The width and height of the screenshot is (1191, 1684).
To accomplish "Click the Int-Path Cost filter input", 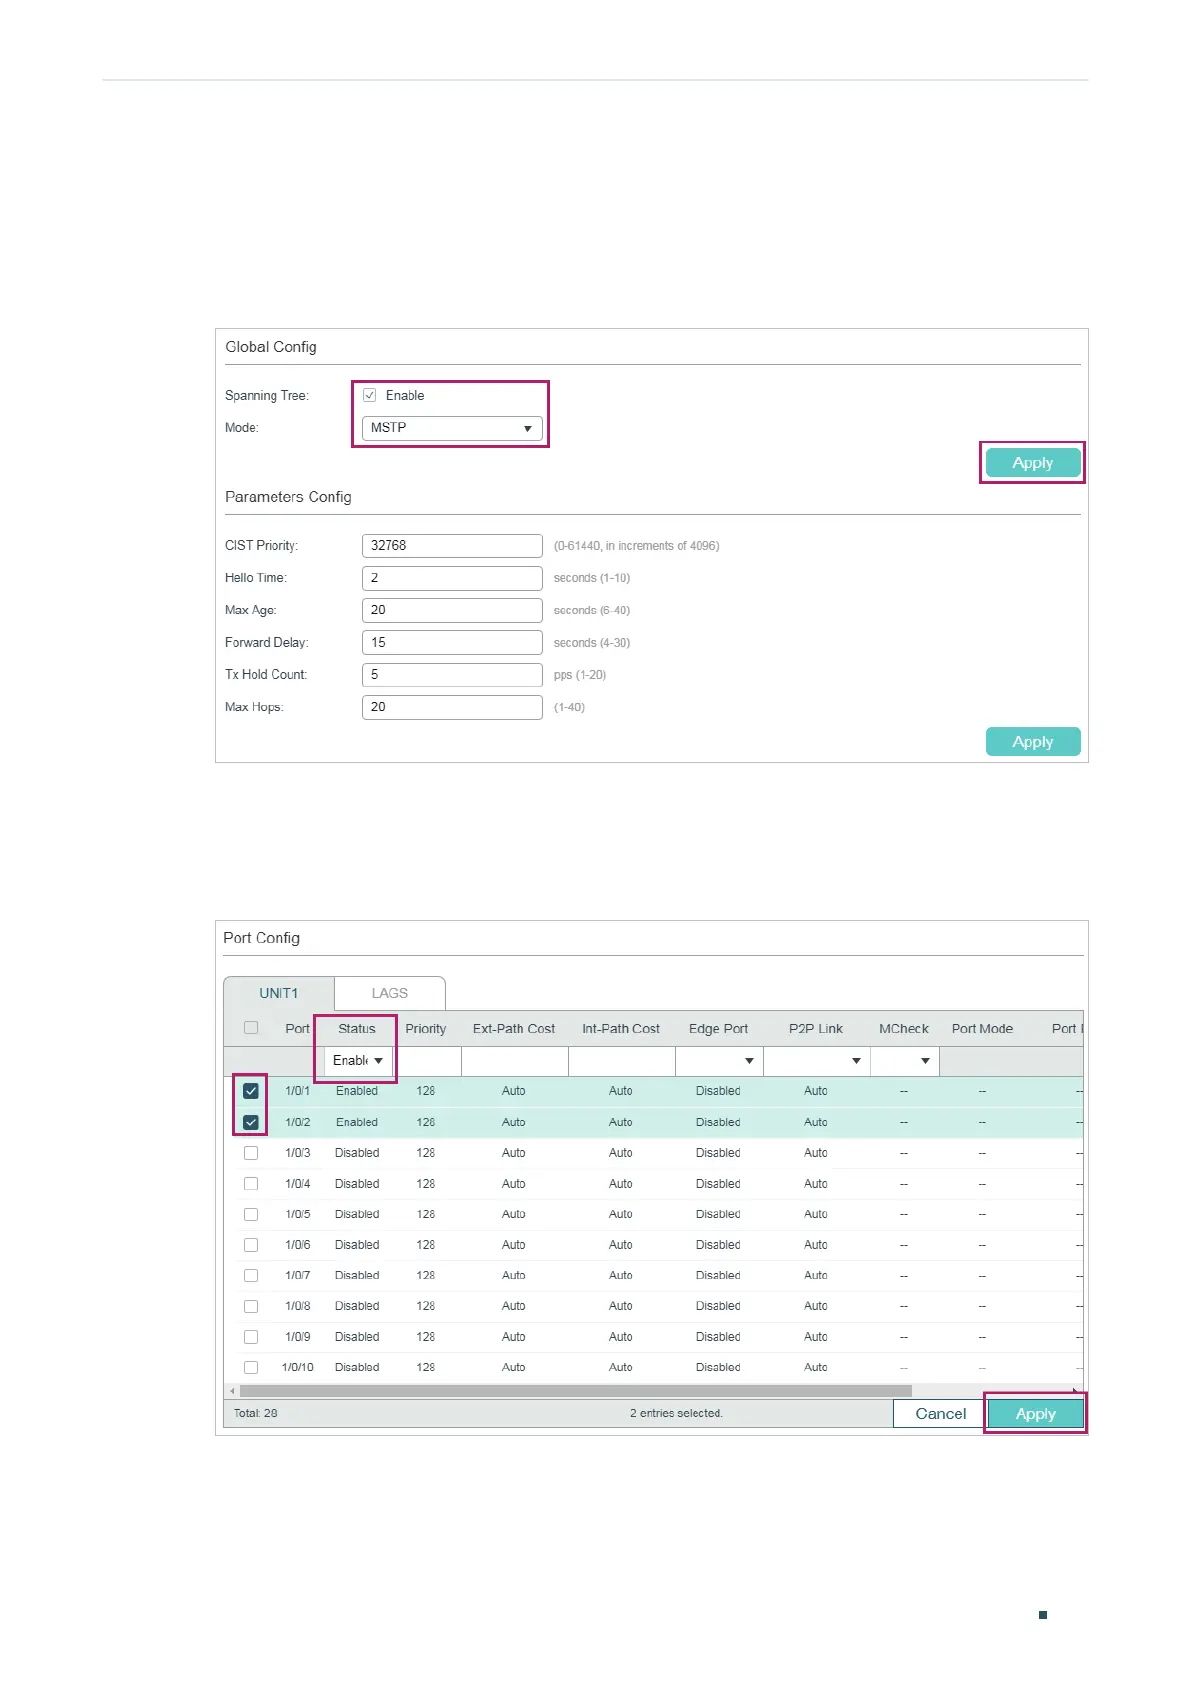I will (622, 1061).
